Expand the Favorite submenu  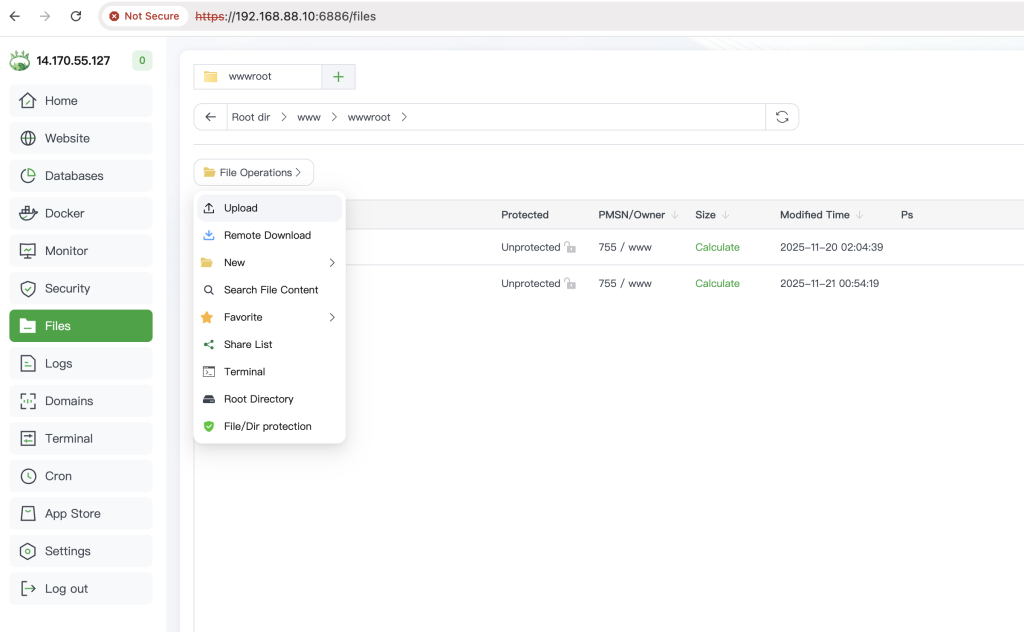[x=269, y=317]
